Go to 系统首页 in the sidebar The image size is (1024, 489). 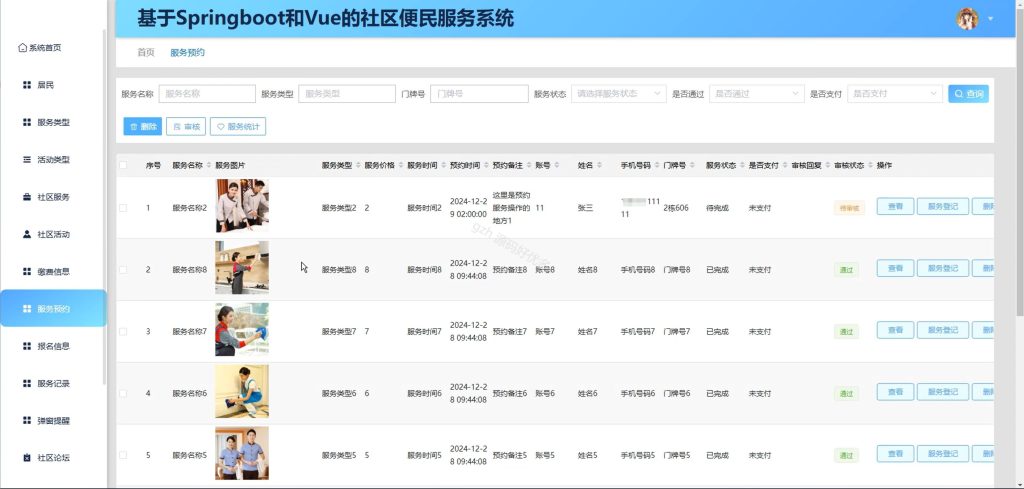pos(40,48)
